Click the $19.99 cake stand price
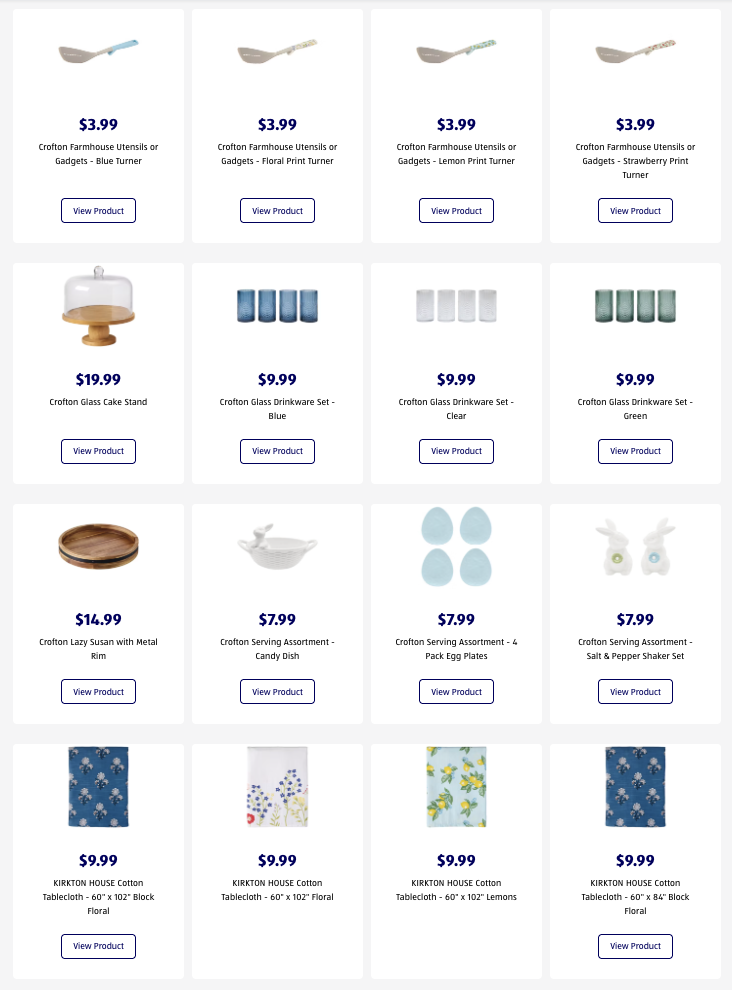Screen dimensions: 732x990 coord(98,380)
